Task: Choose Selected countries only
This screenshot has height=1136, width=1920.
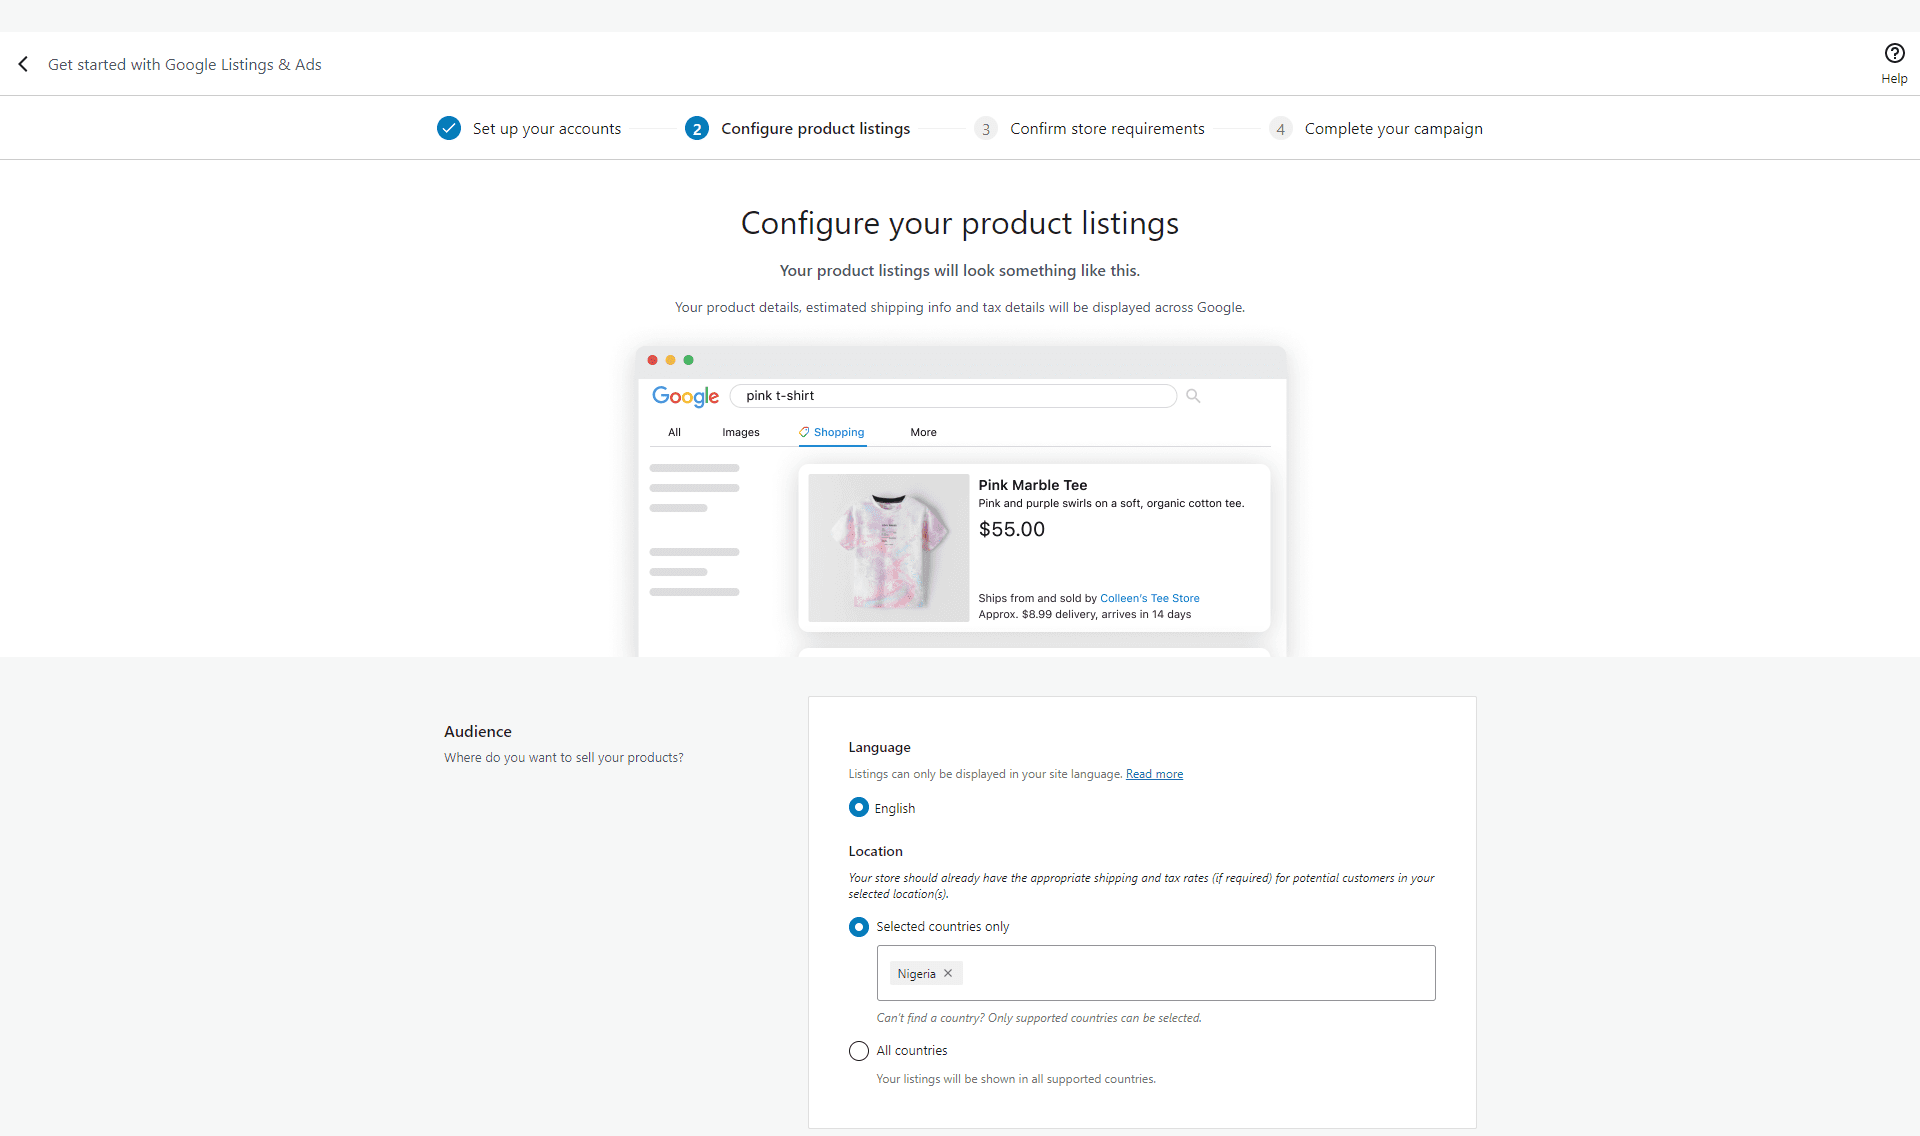Action: (x=858, y=926)
